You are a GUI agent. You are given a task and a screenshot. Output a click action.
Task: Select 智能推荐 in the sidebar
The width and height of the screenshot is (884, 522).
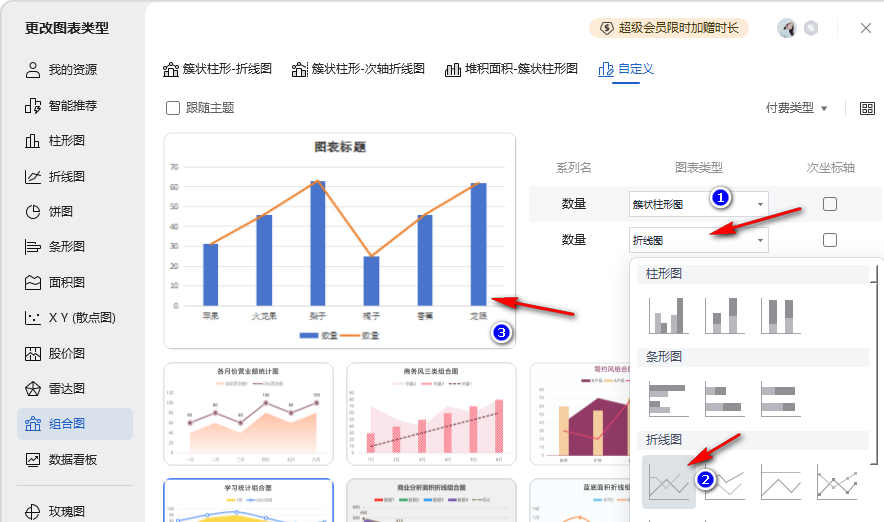click(61, 105)
